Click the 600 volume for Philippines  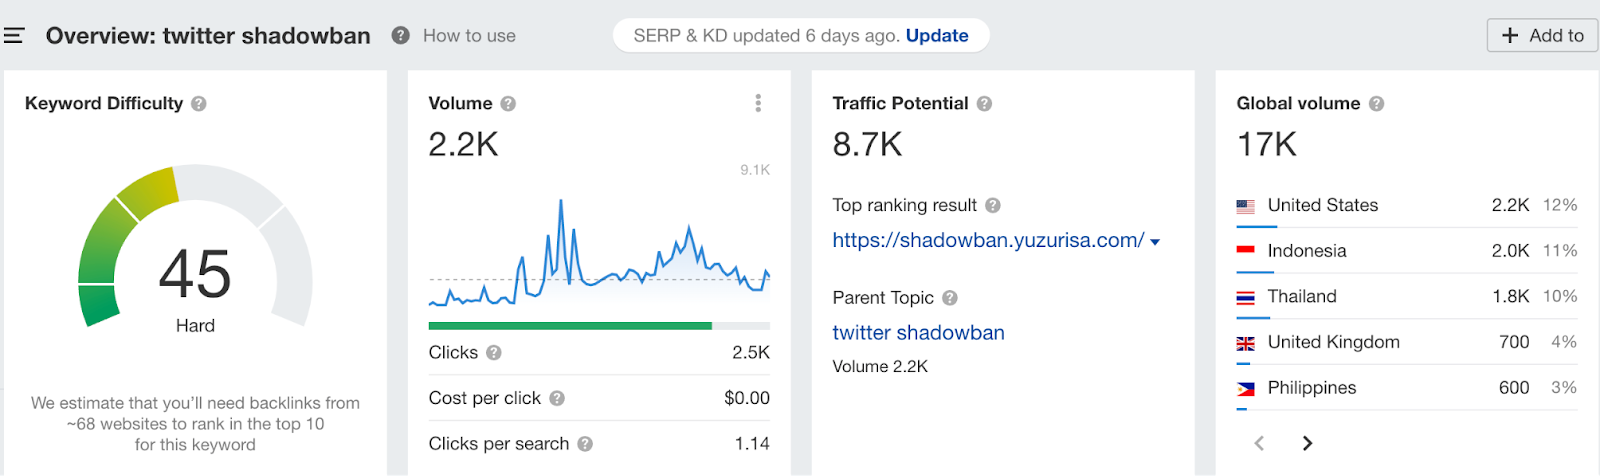point(1514,388)
